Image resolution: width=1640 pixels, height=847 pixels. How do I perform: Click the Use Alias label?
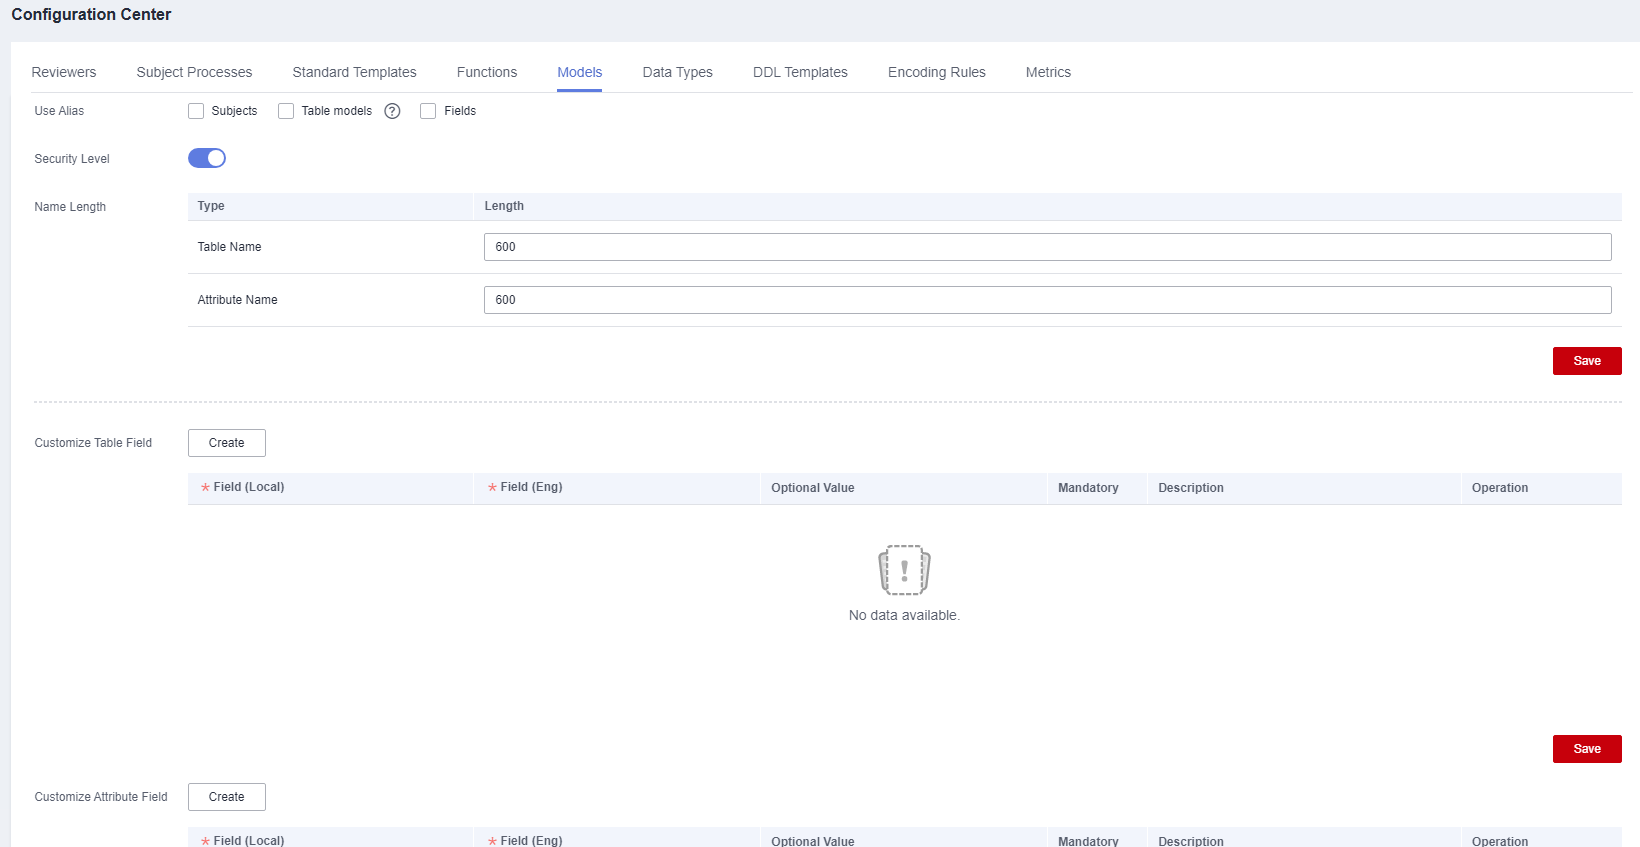click(59, 111)
